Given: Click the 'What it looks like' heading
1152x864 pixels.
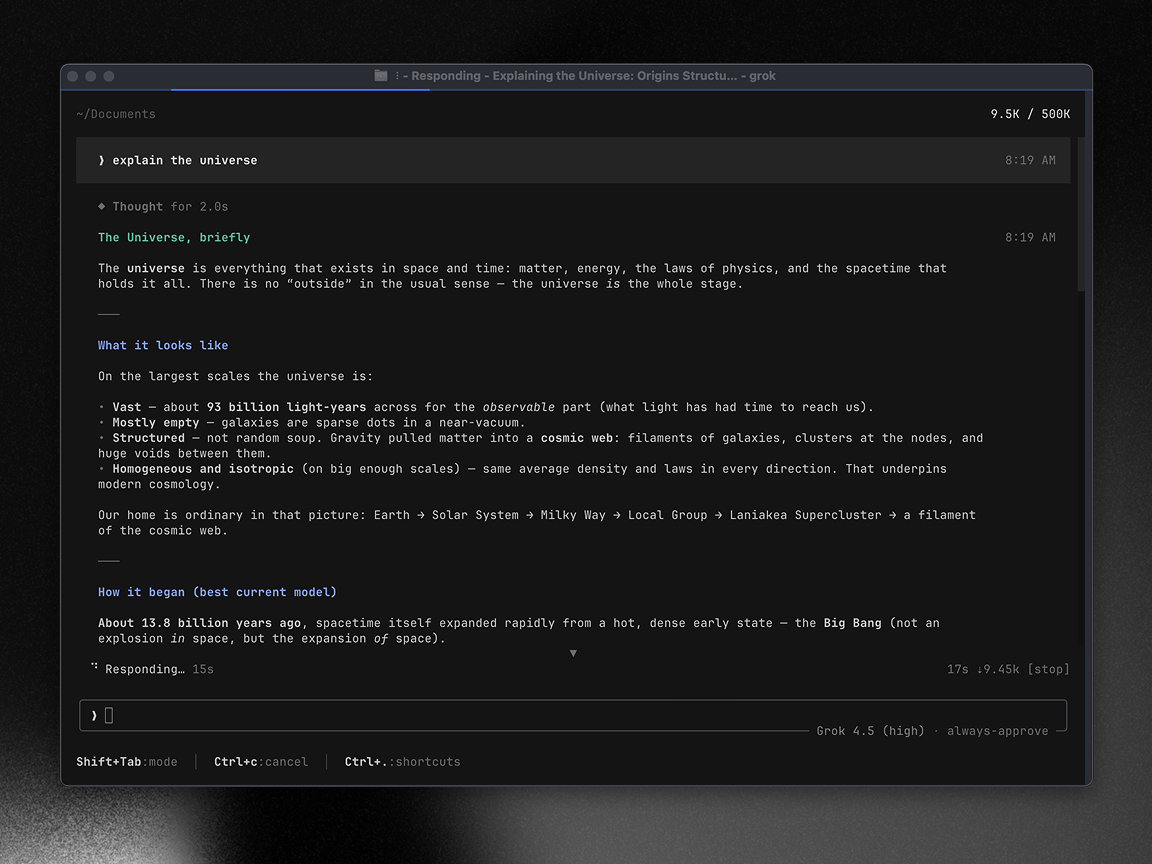Looking at the screenshot, I should [x=163, y=345].
